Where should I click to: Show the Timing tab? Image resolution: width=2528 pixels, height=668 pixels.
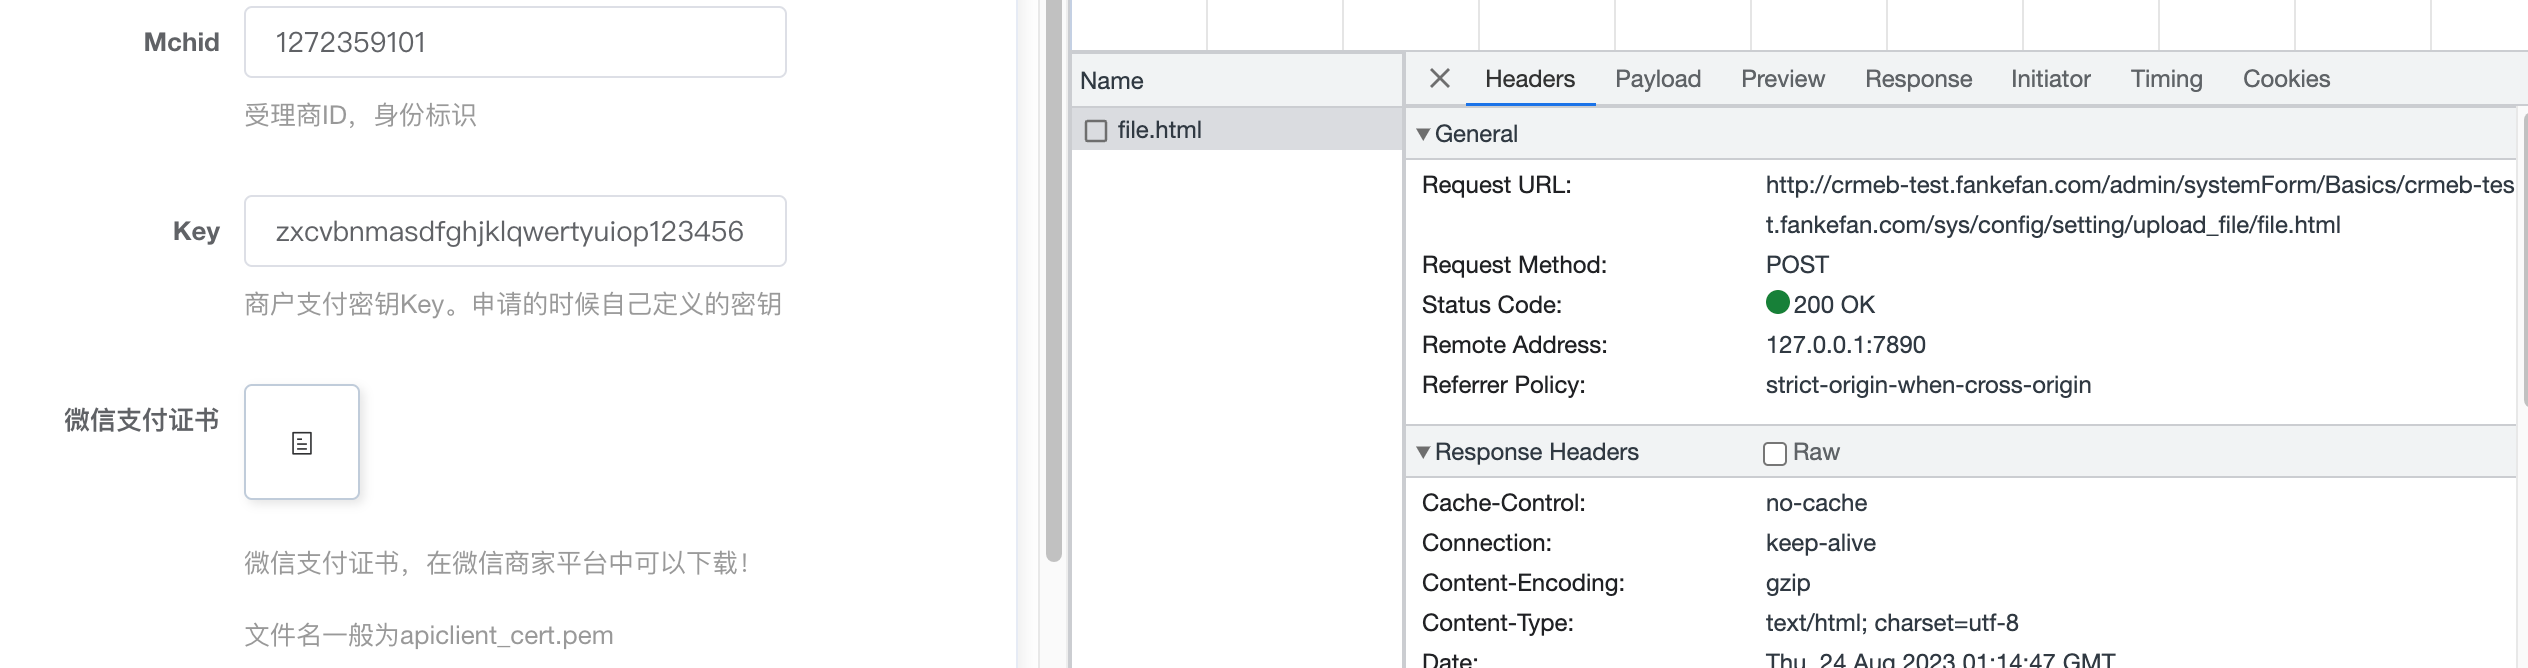[2167, 79]
